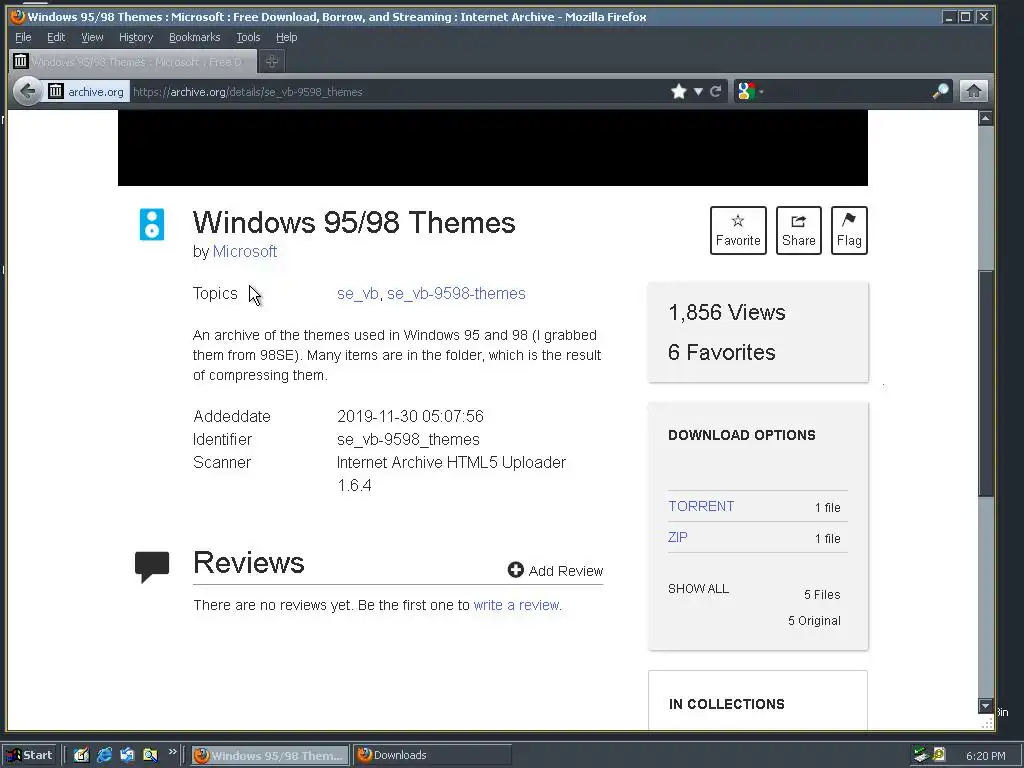Click the 5 Files count
The width and height of the screenshot is (1024, 768).
pyautogui.click(x=822, y=595)
